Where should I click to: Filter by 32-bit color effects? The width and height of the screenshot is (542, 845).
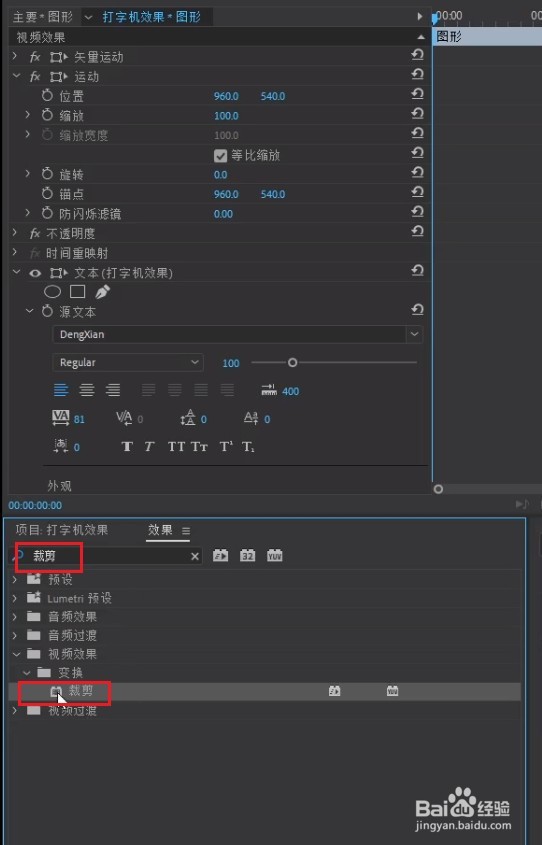click(x=247, y=556)
